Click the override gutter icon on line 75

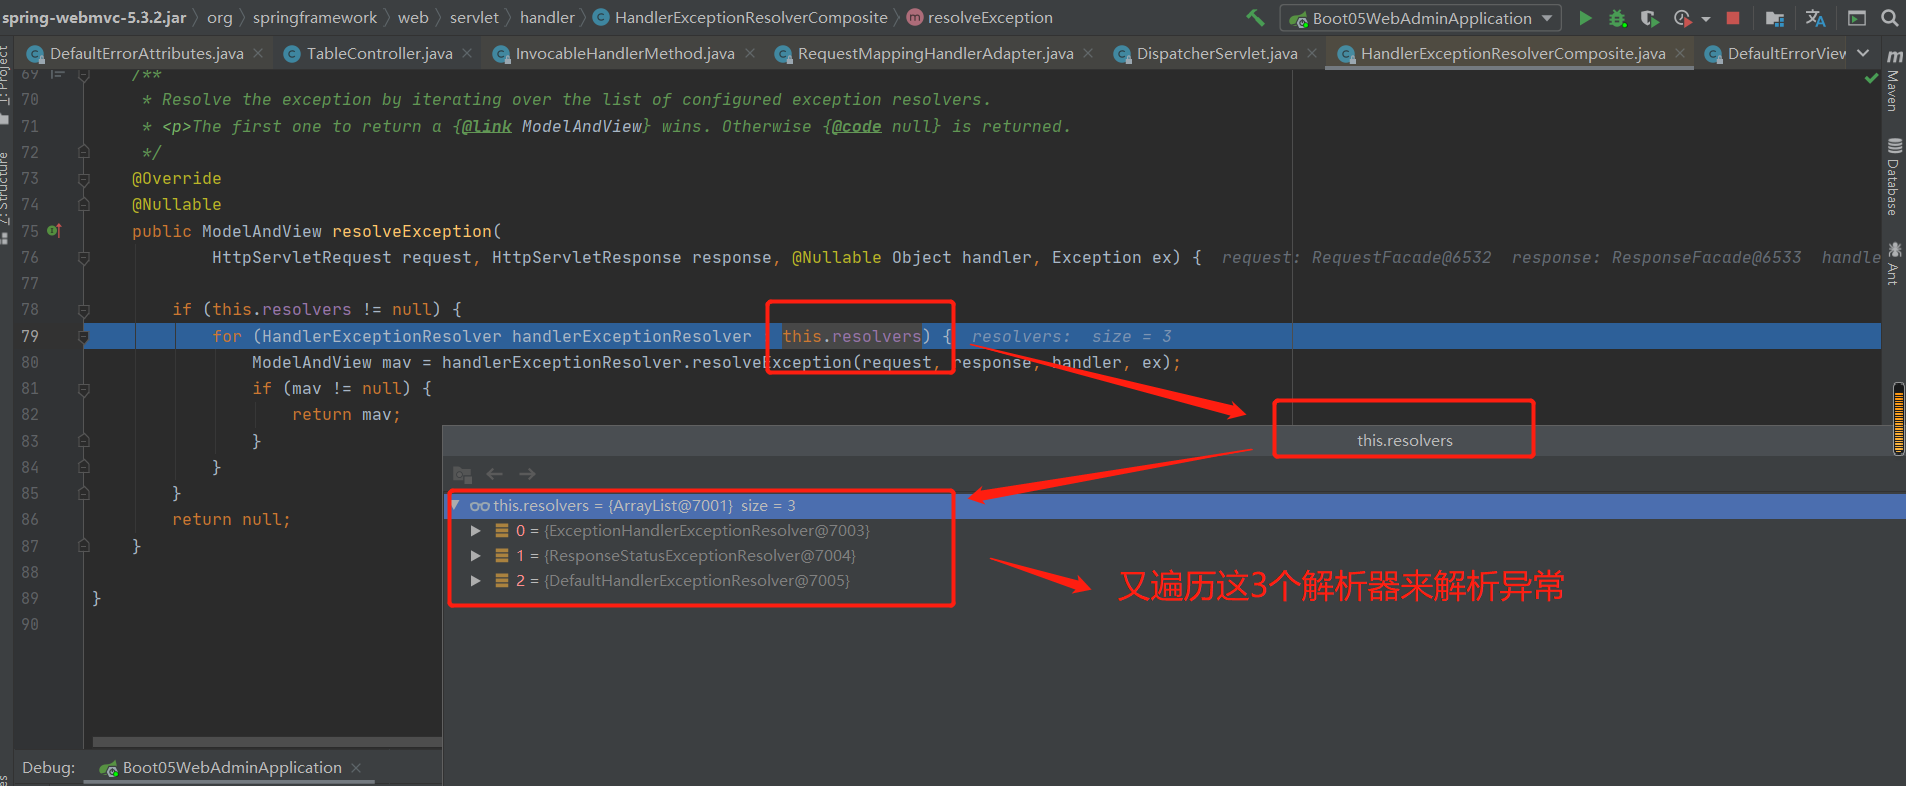pos(54,231)
